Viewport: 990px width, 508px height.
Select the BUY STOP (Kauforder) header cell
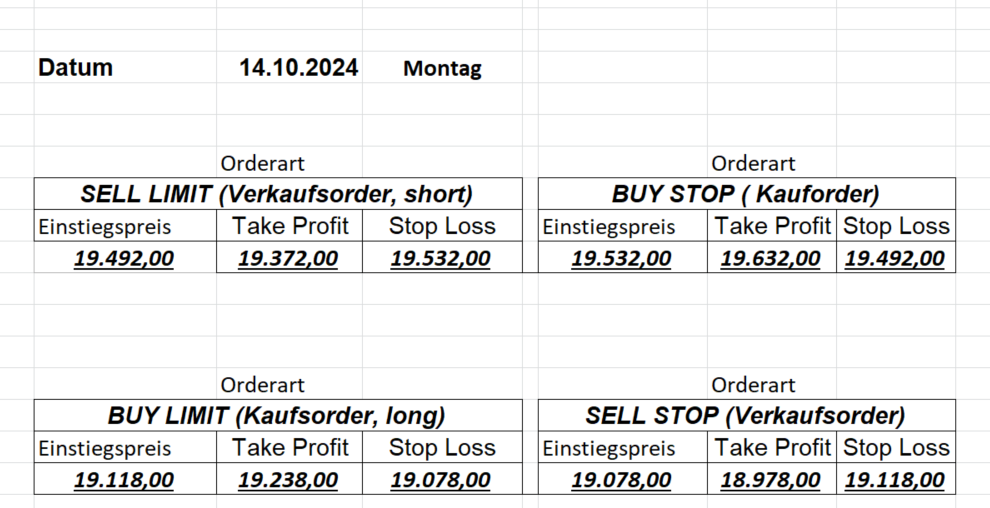[x=745, y=194]
